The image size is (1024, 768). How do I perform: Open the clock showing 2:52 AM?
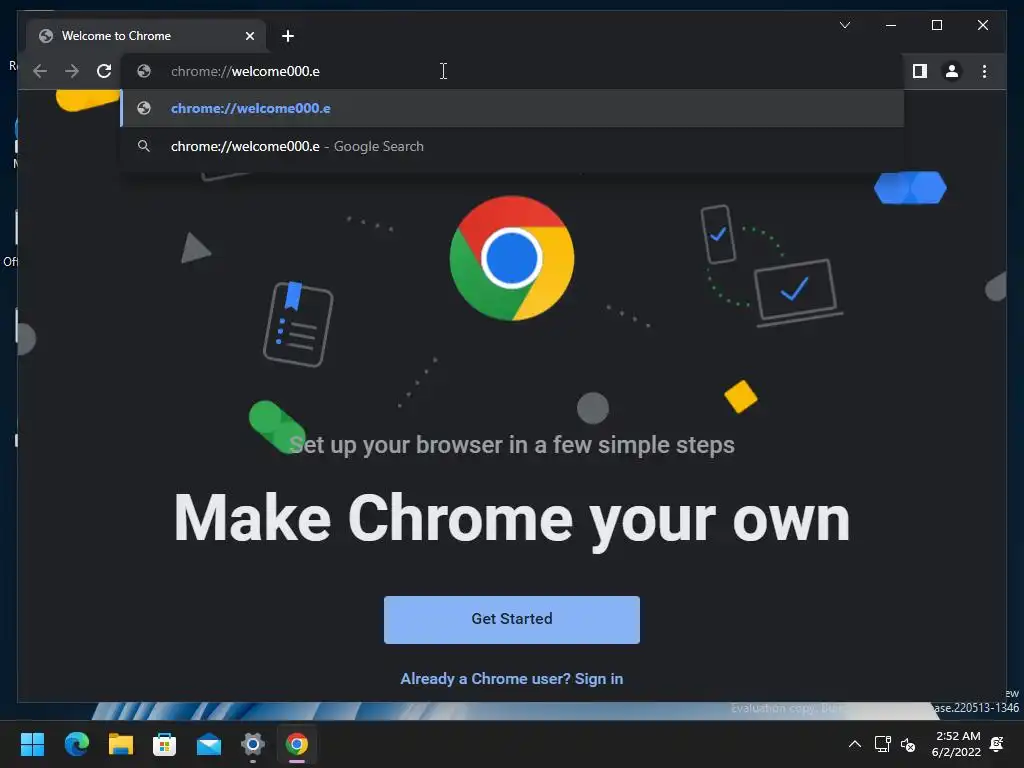coord(956,744)
